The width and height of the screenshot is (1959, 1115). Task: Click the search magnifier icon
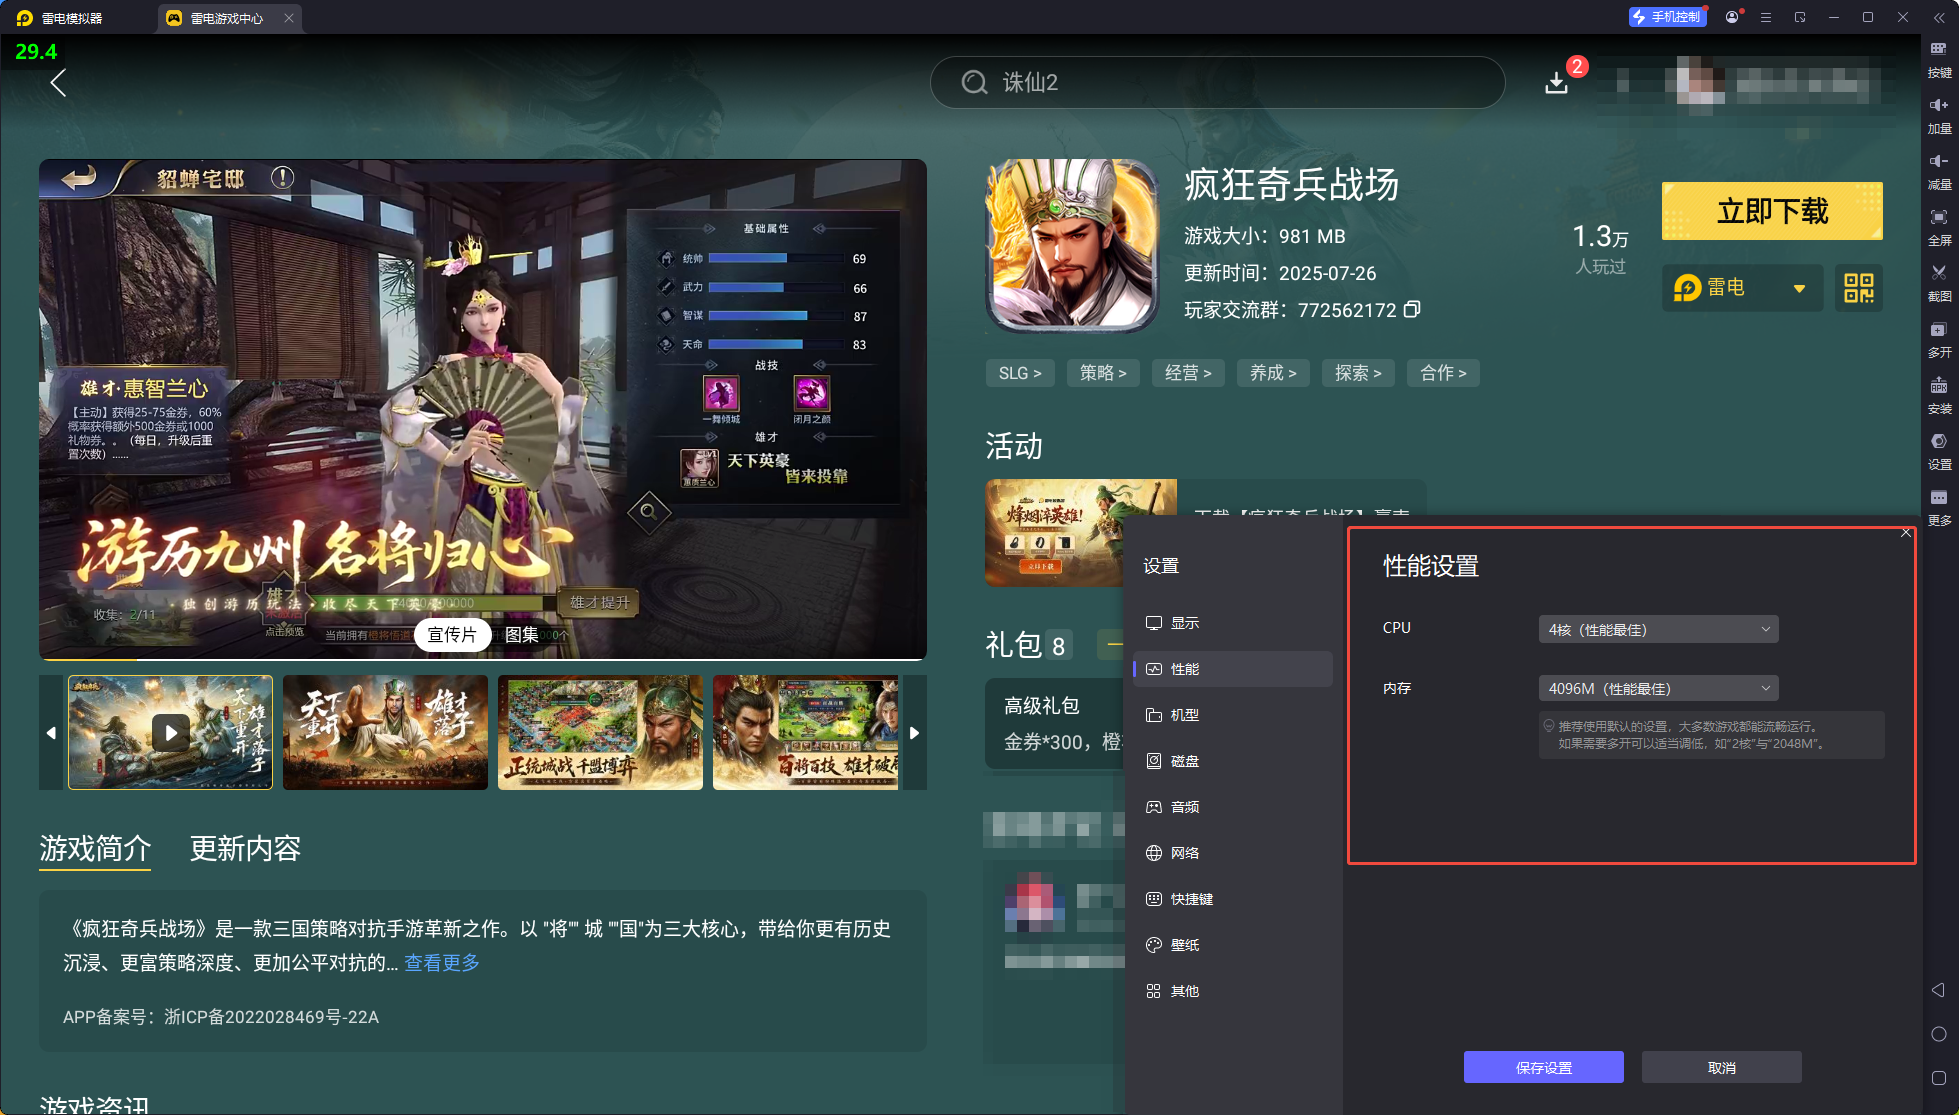[x=974, y=82]
